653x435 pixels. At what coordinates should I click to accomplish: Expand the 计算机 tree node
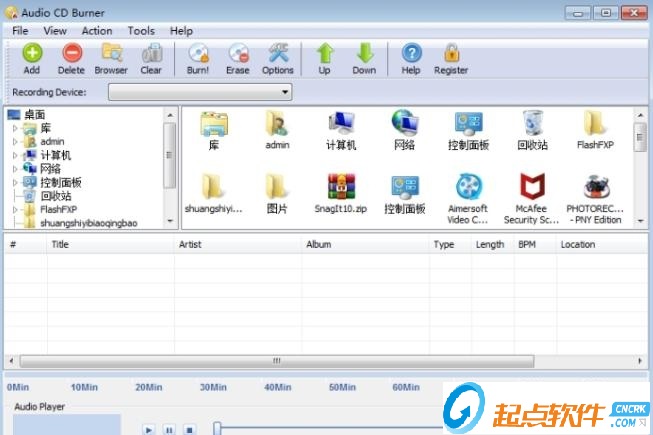pos(15,155)
